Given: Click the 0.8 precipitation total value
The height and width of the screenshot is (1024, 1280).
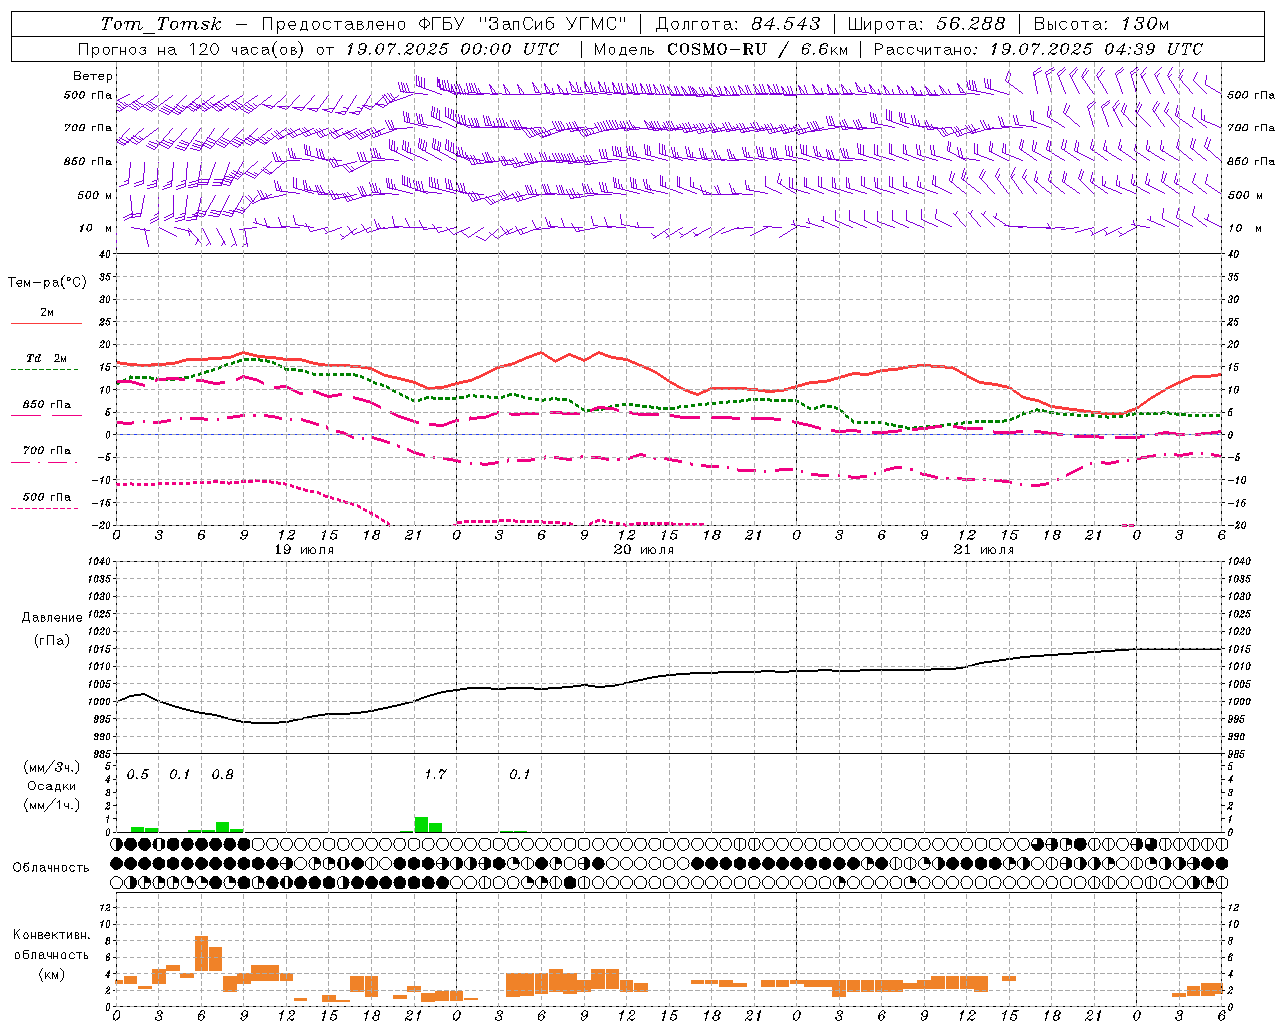Looking at the screenshot, I should point(222,774).
